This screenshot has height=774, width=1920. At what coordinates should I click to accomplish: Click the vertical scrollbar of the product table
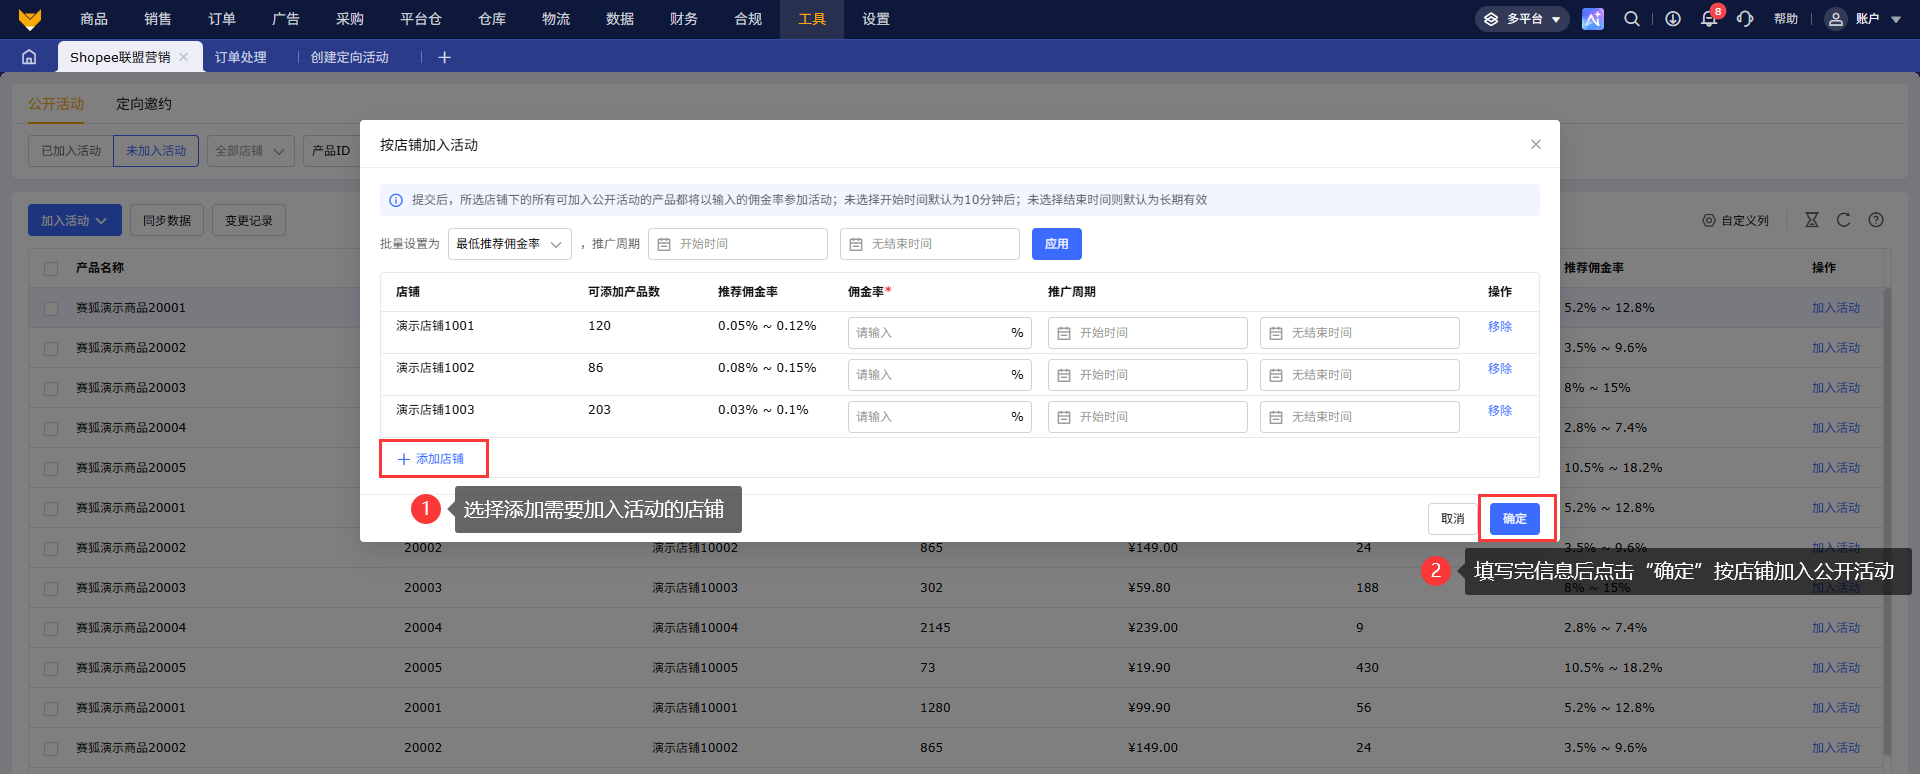pos(1887,520)
